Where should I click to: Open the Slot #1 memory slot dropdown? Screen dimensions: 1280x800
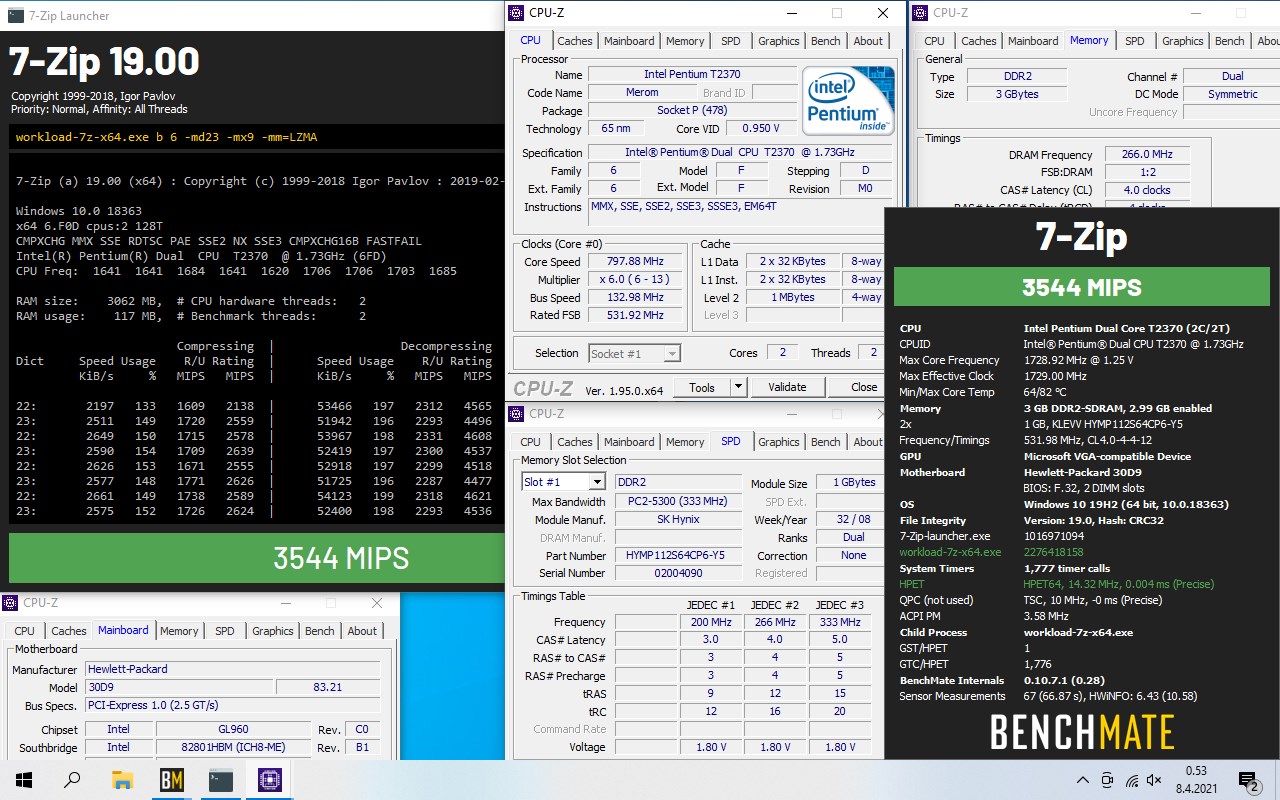563,482
